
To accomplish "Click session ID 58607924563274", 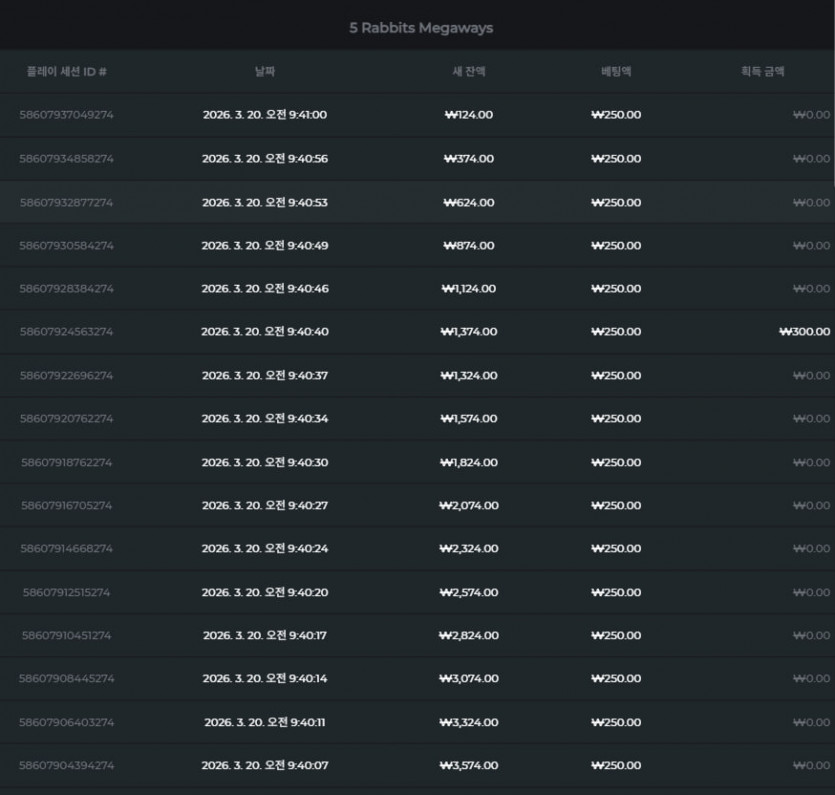I will click(x=66, y=332).
